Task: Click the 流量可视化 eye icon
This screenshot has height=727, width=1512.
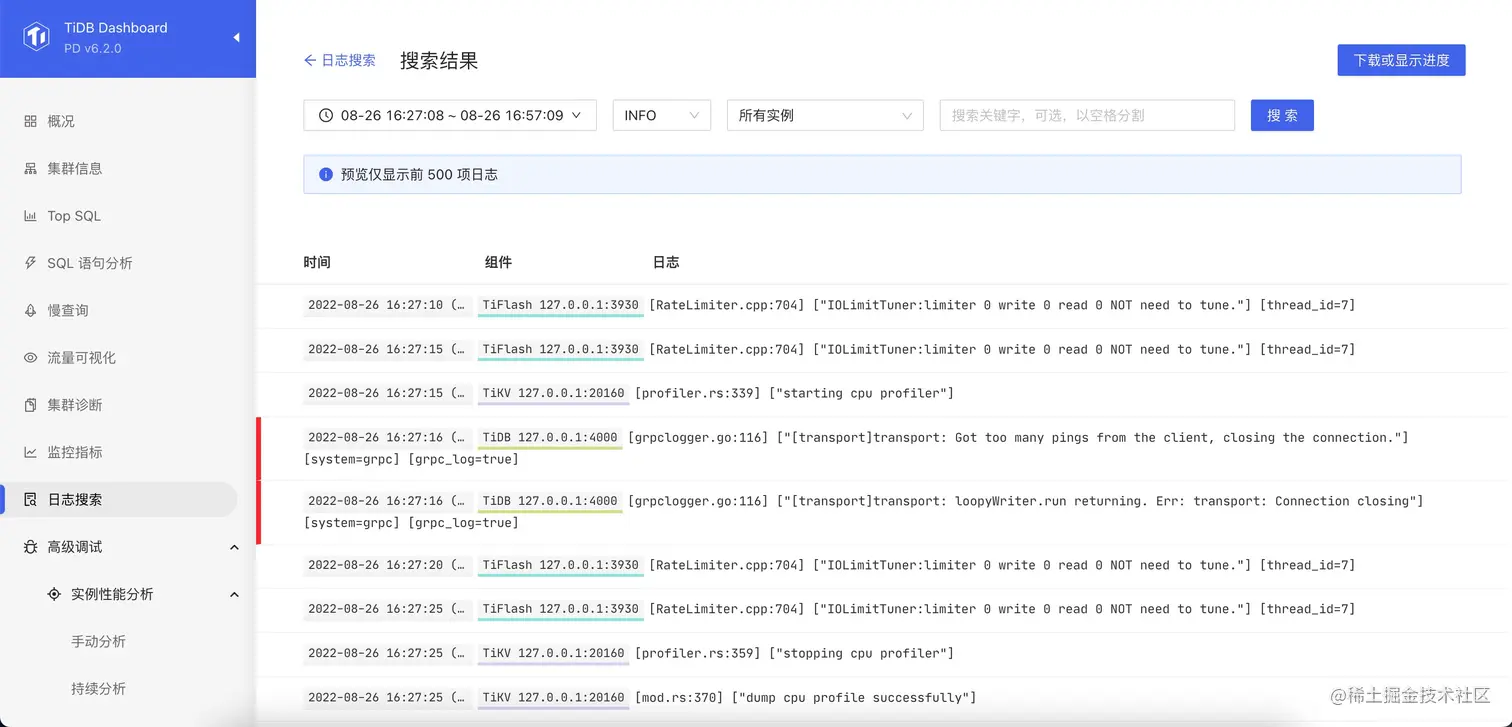Action: click(30, 358)
